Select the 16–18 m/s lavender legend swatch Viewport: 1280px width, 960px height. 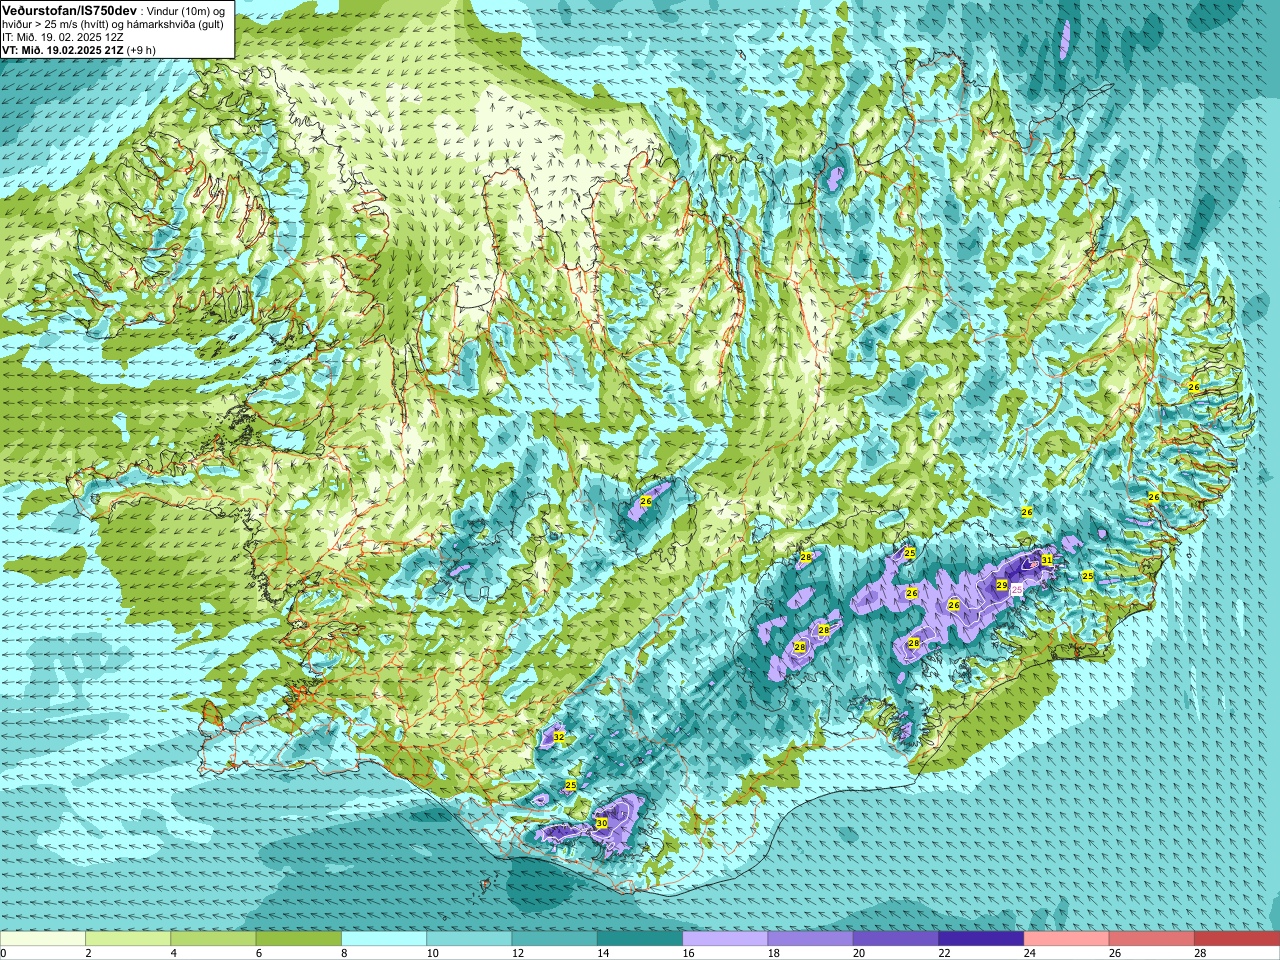725,939
